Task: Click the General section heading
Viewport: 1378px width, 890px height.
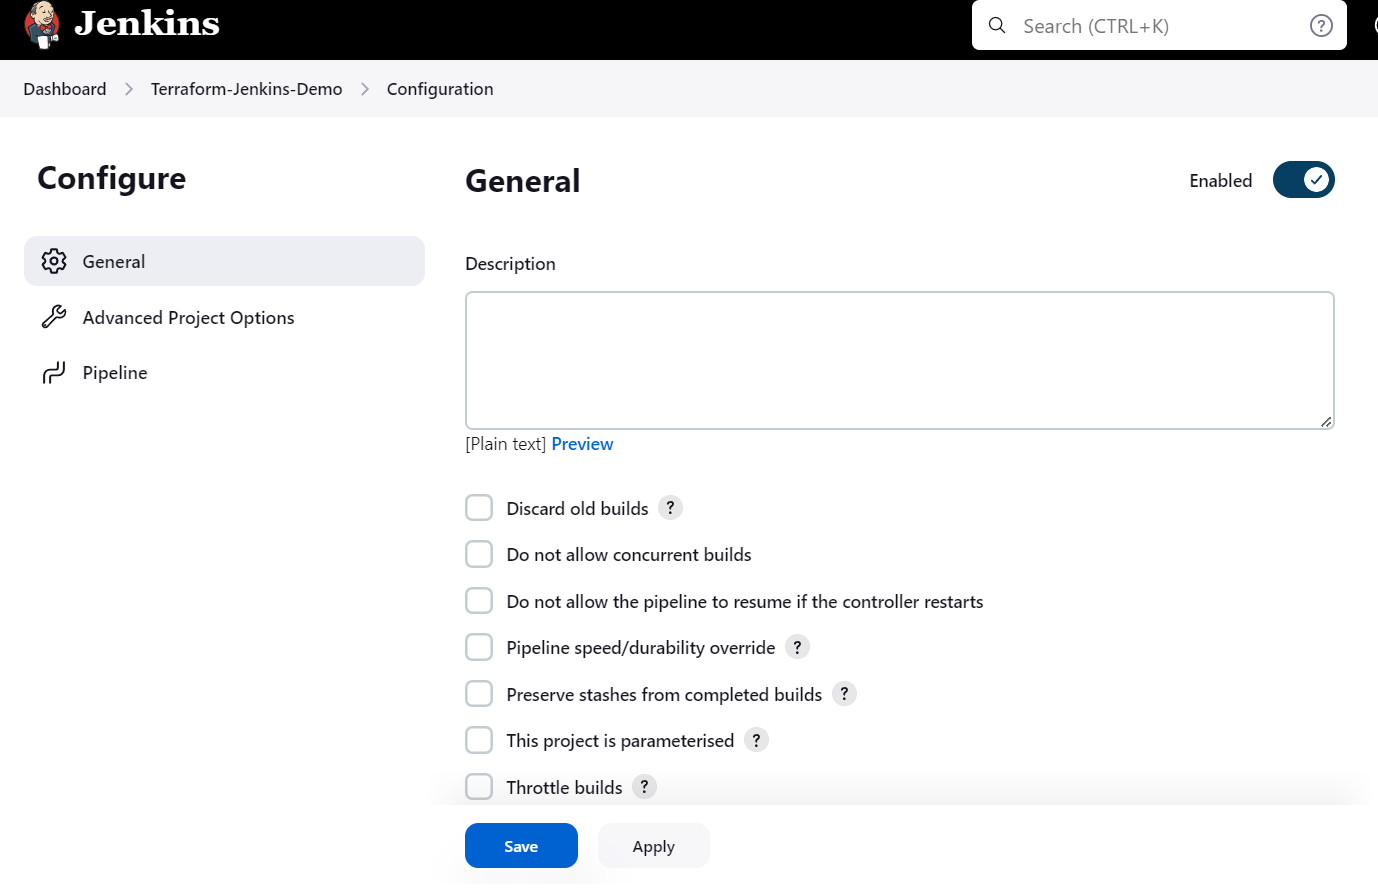Action: (523, 181)
